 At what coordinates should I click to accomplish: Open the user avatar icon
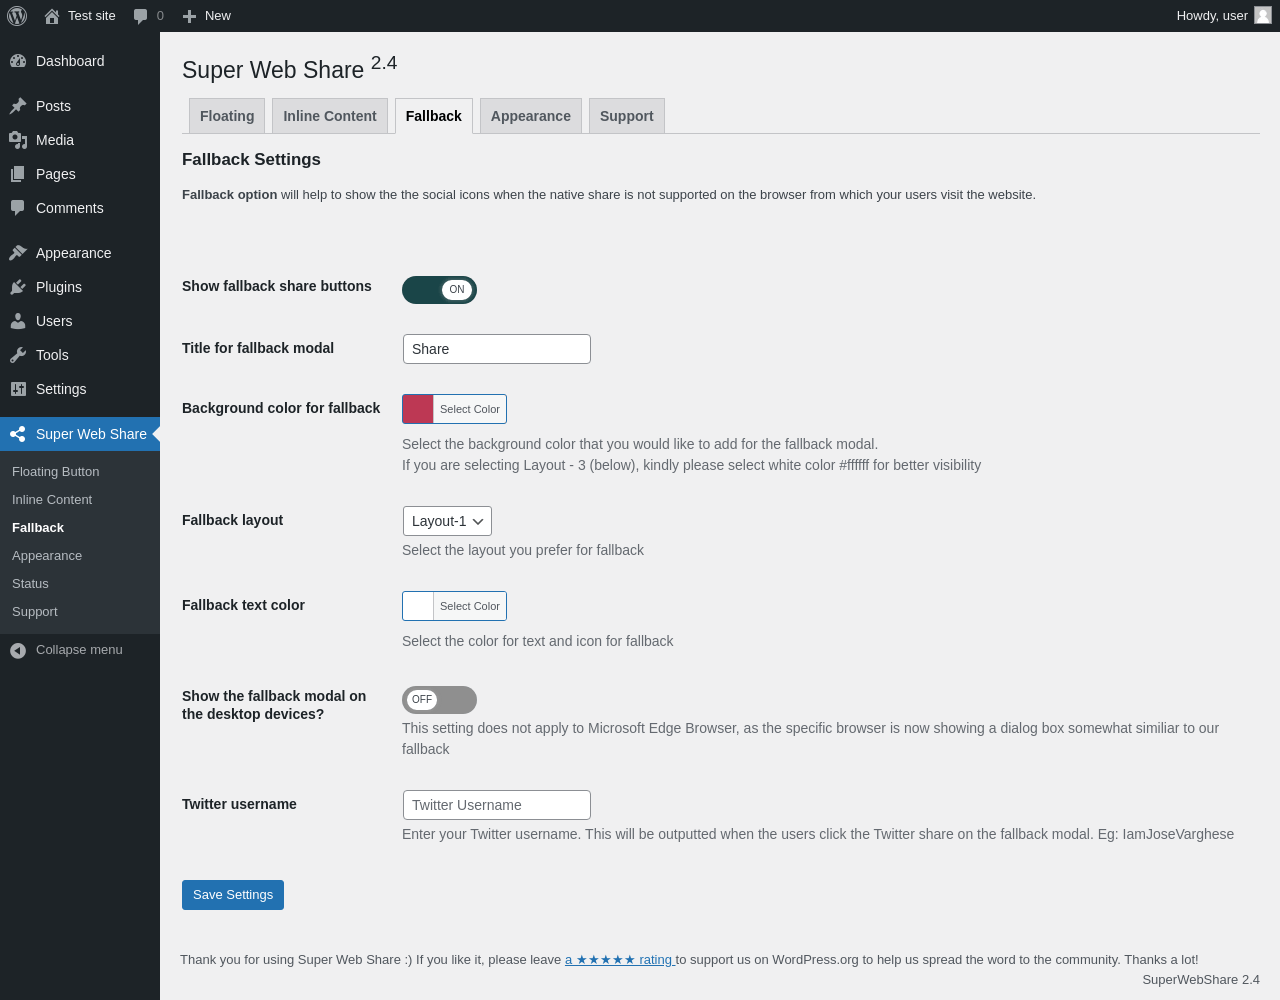(x=1263, y=16)
